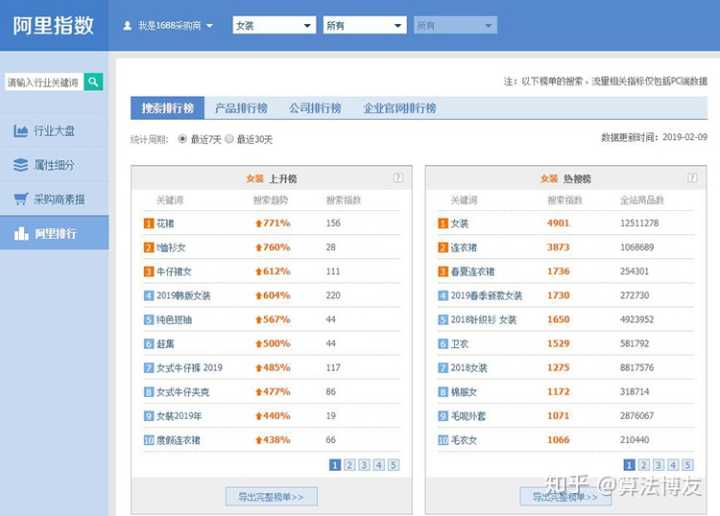Switch to 公司排行榜 tab
Screen dimensions: 720x516
pyautogui.click(x=314, y=108)
